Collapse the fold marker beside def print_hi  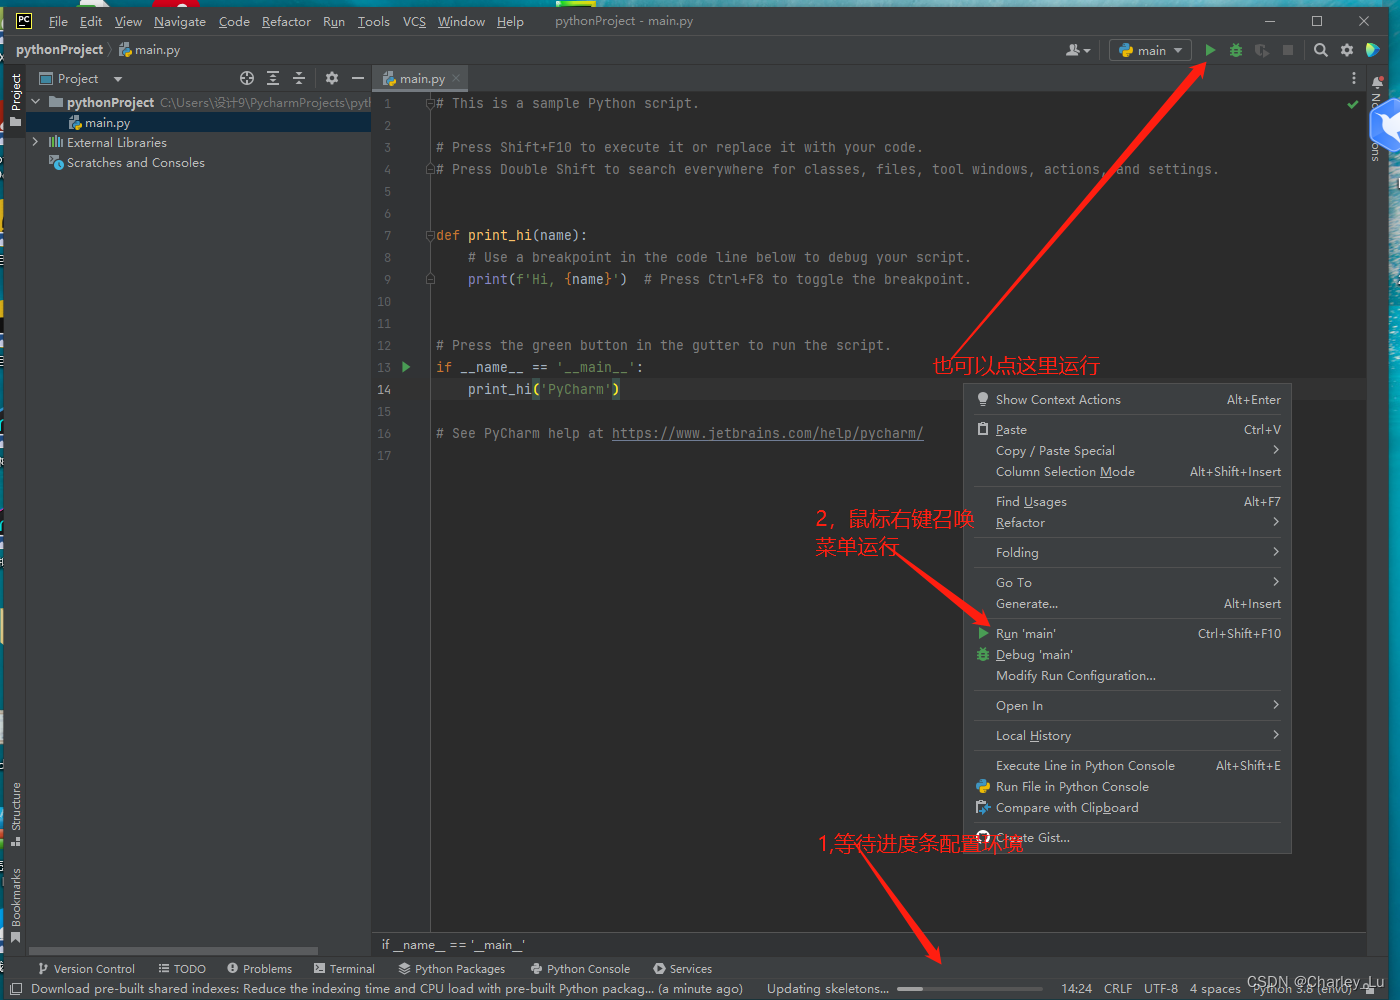coord(430,235)
